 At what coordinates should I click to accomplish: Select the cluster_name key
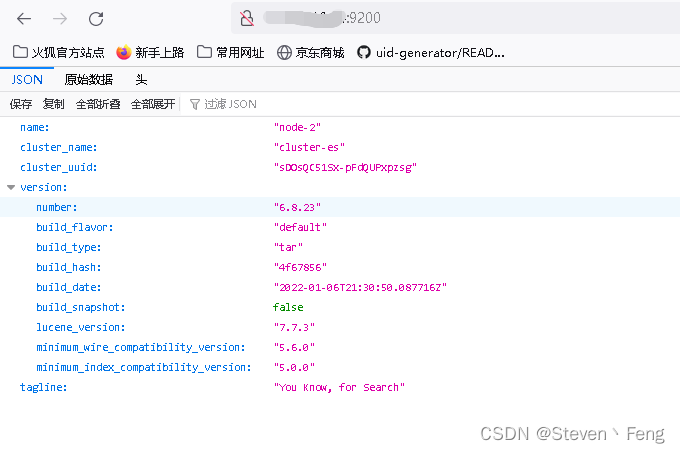[x=59, y=147]
